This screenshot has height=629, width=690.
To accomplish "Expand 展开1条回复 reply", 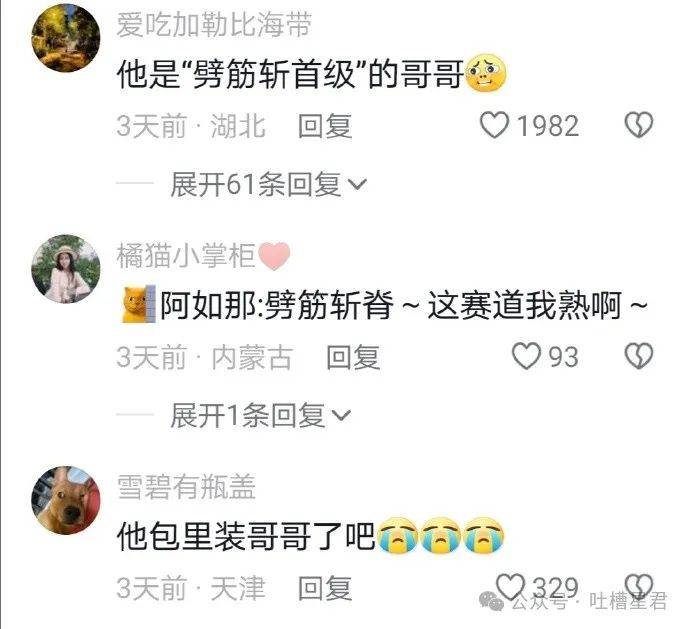I will point(248,415).
